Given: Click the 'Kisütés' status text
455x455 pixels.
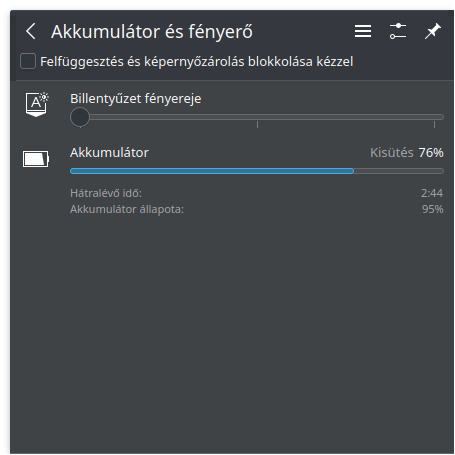Looking at the screenshot, I should 392,153.
